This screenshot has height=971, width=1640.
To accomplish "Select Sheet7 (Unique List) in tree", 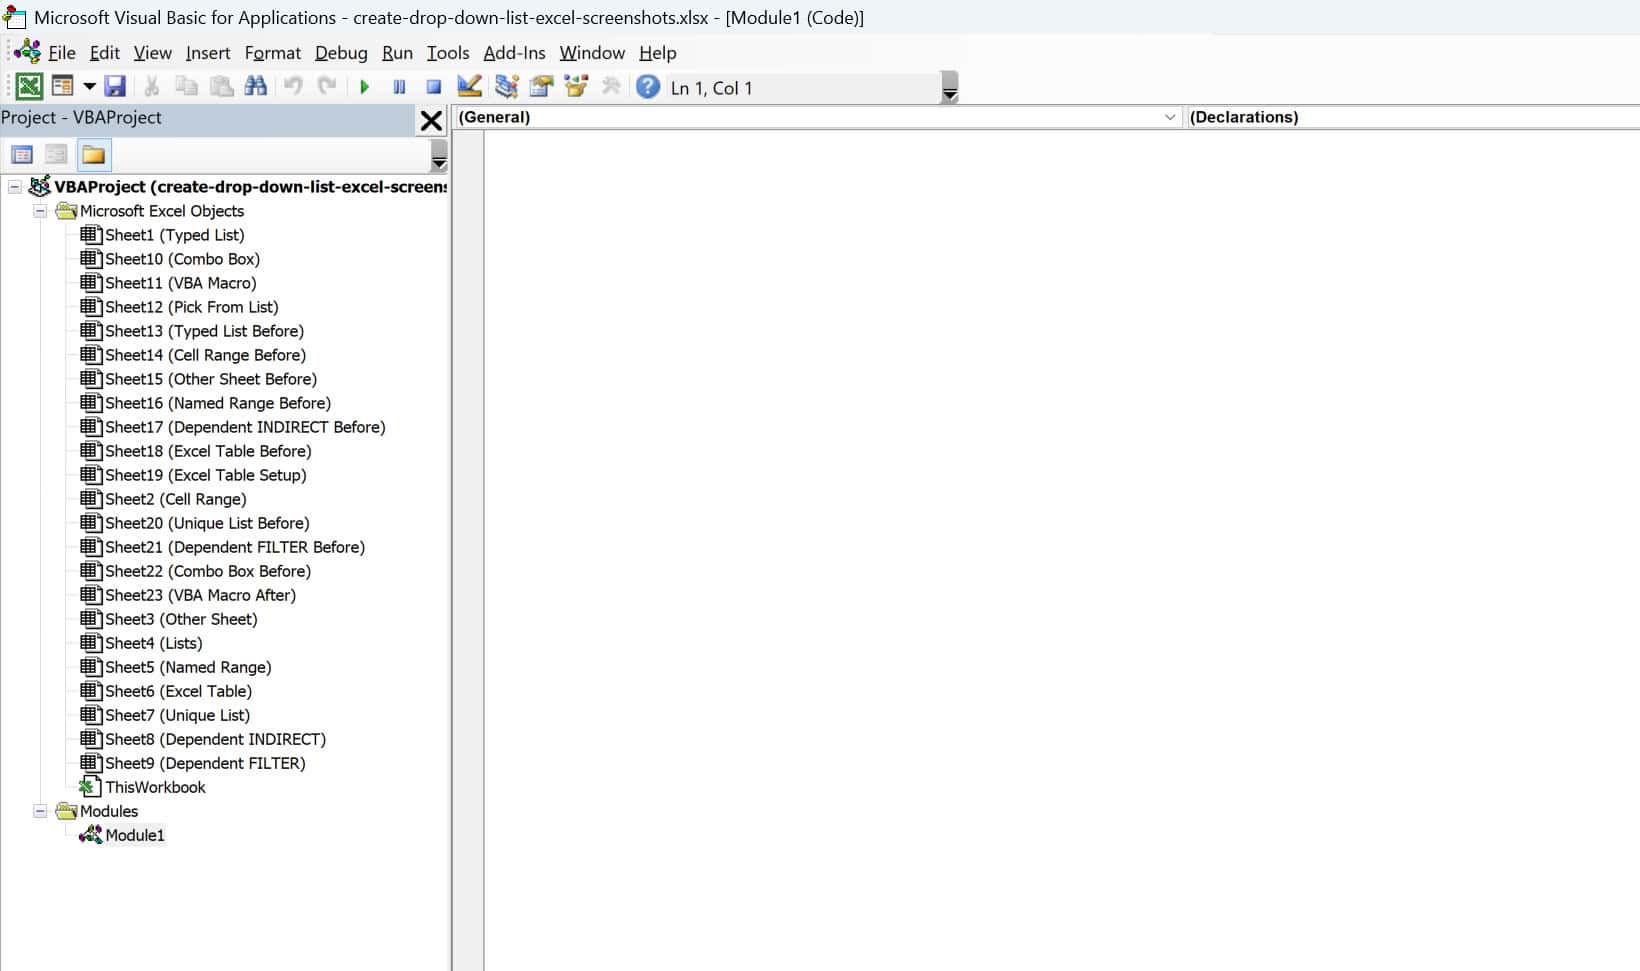I will click(166, 715).
